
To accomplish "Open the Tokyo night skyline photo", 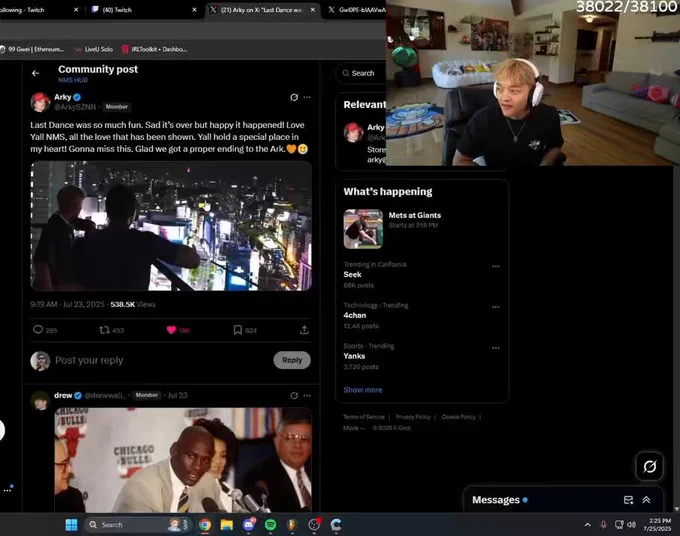I will point(171,226).
